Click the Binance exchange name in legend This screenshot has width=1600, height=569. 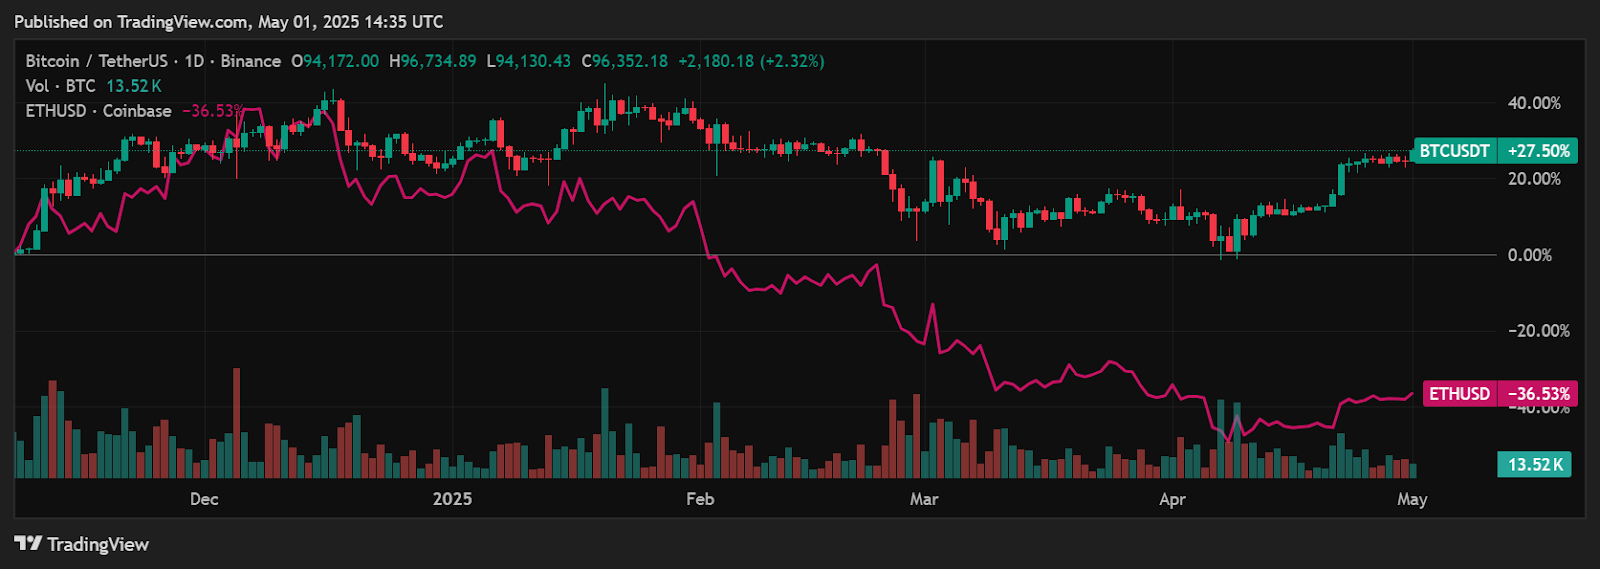tap(250, 61)
